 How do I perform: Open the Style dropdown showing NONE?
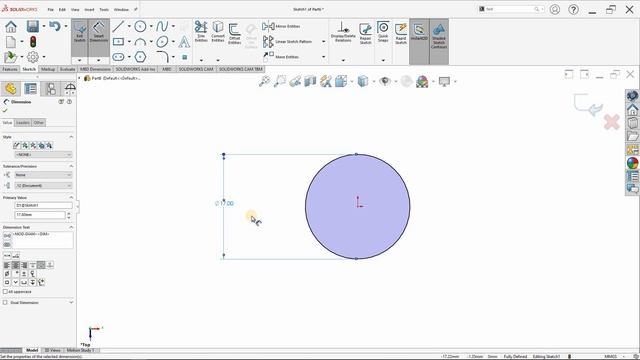[43, 155]
